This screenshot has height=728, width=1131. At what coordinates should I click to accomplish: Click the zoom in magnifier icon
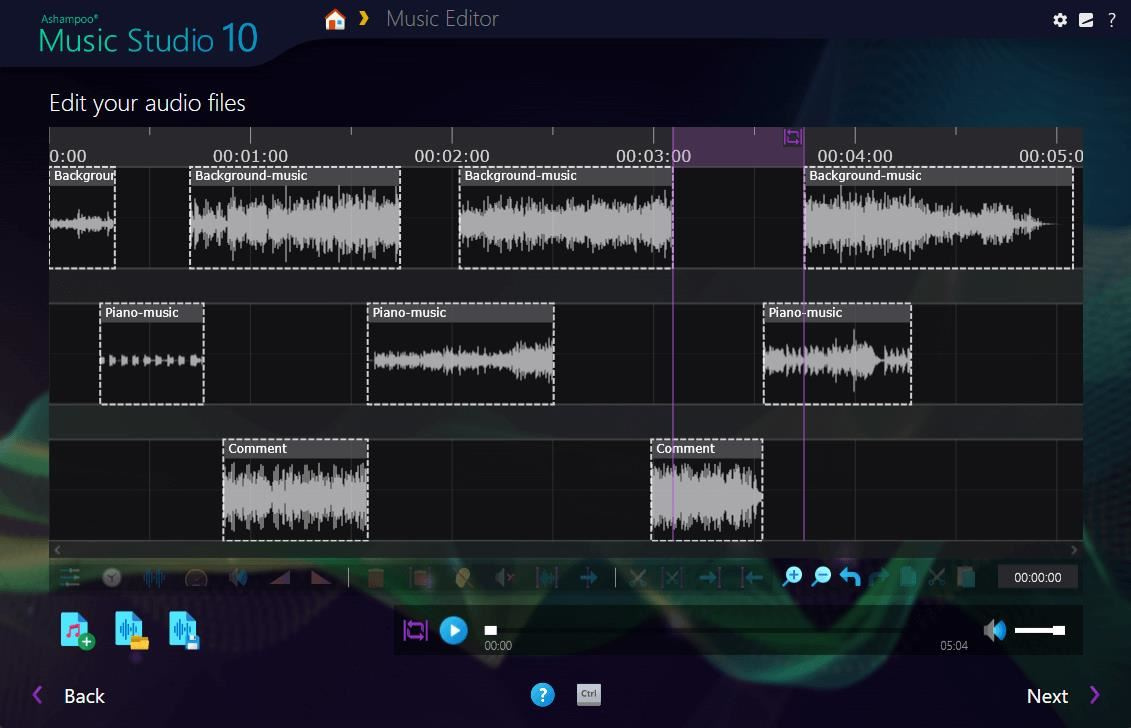pyautogui.click(x=792, y=577)
